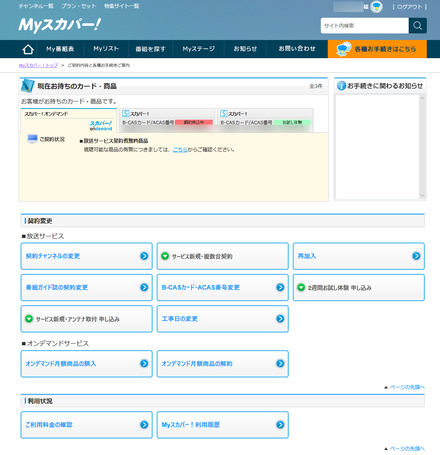
Task: Click the search magnifier button
Action: click(x=418, y=26)
